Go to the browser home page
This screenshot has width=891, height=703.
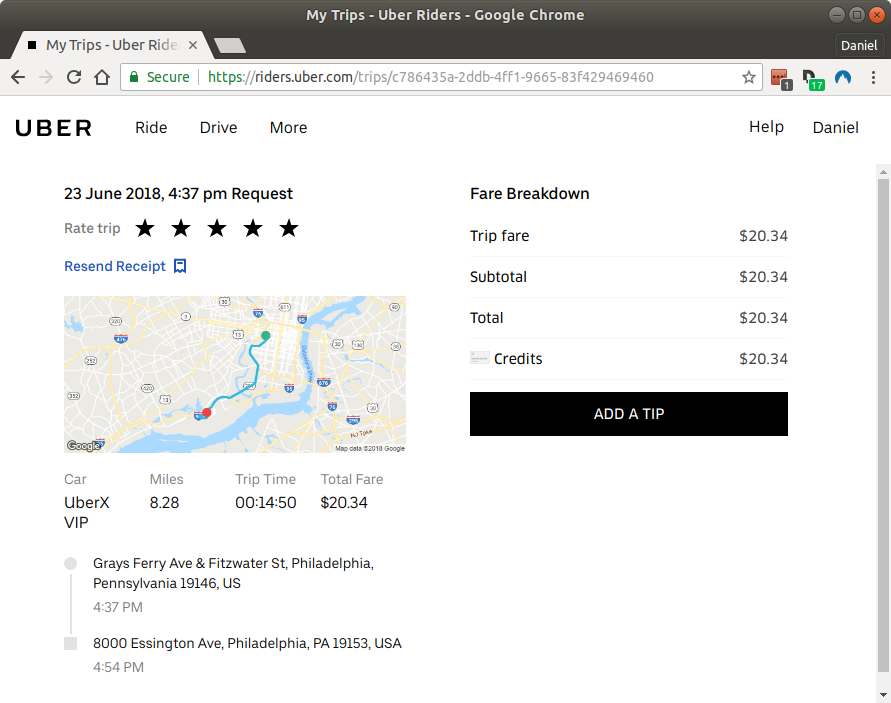(x=102, y=77)
